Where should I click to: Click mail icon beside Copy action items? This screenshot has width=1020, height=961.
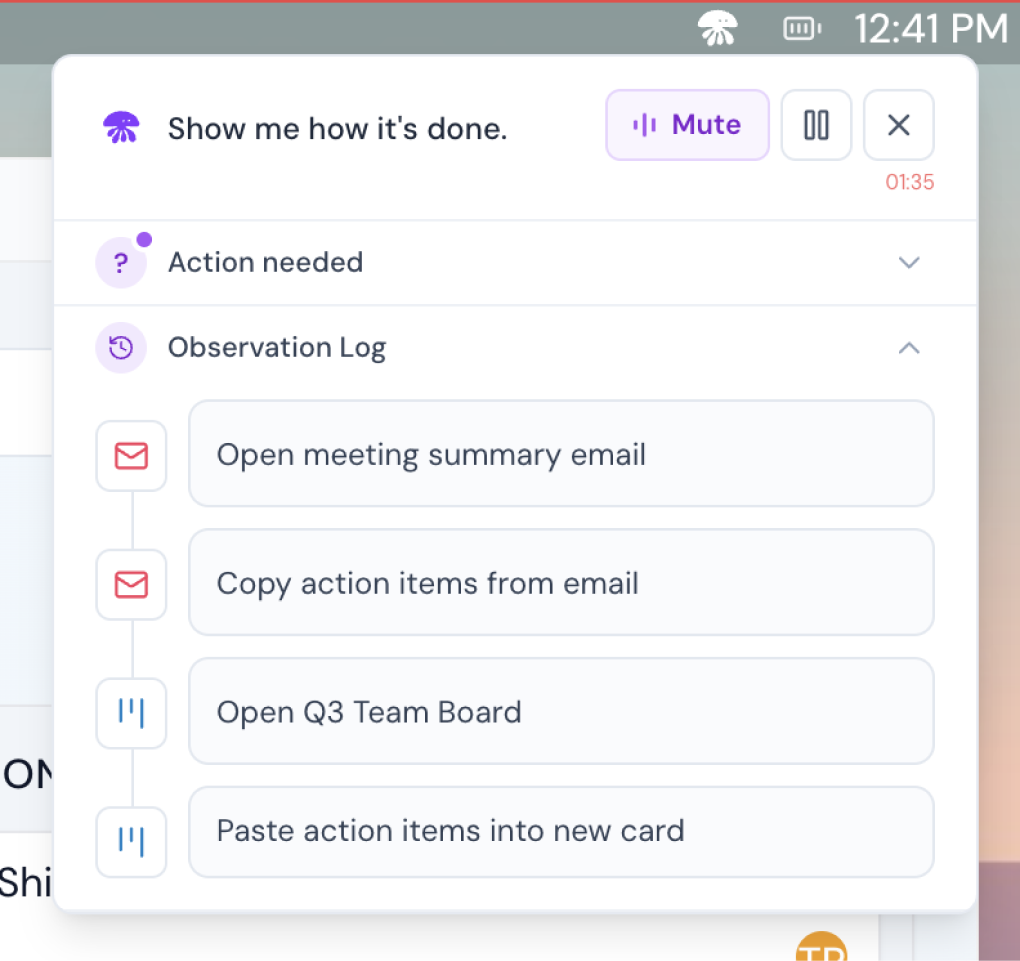131,584
